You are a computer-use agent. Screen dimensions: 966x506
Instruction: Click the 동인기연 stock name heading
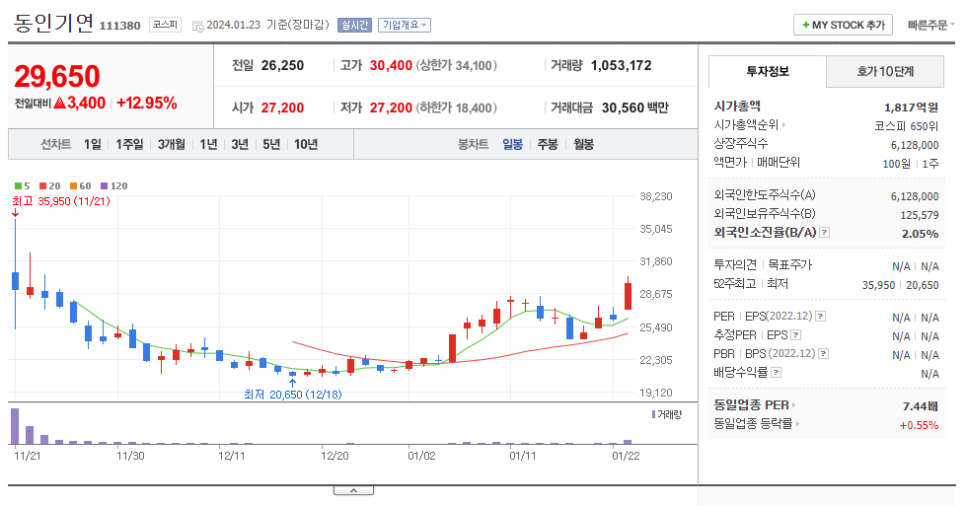[54, 23]
